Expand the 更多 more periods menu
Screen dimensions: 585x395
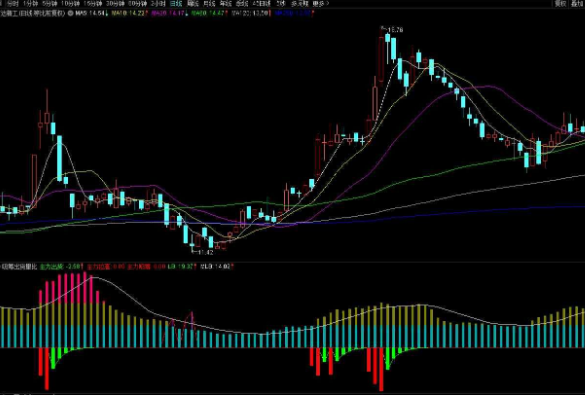tap(320, 4)
